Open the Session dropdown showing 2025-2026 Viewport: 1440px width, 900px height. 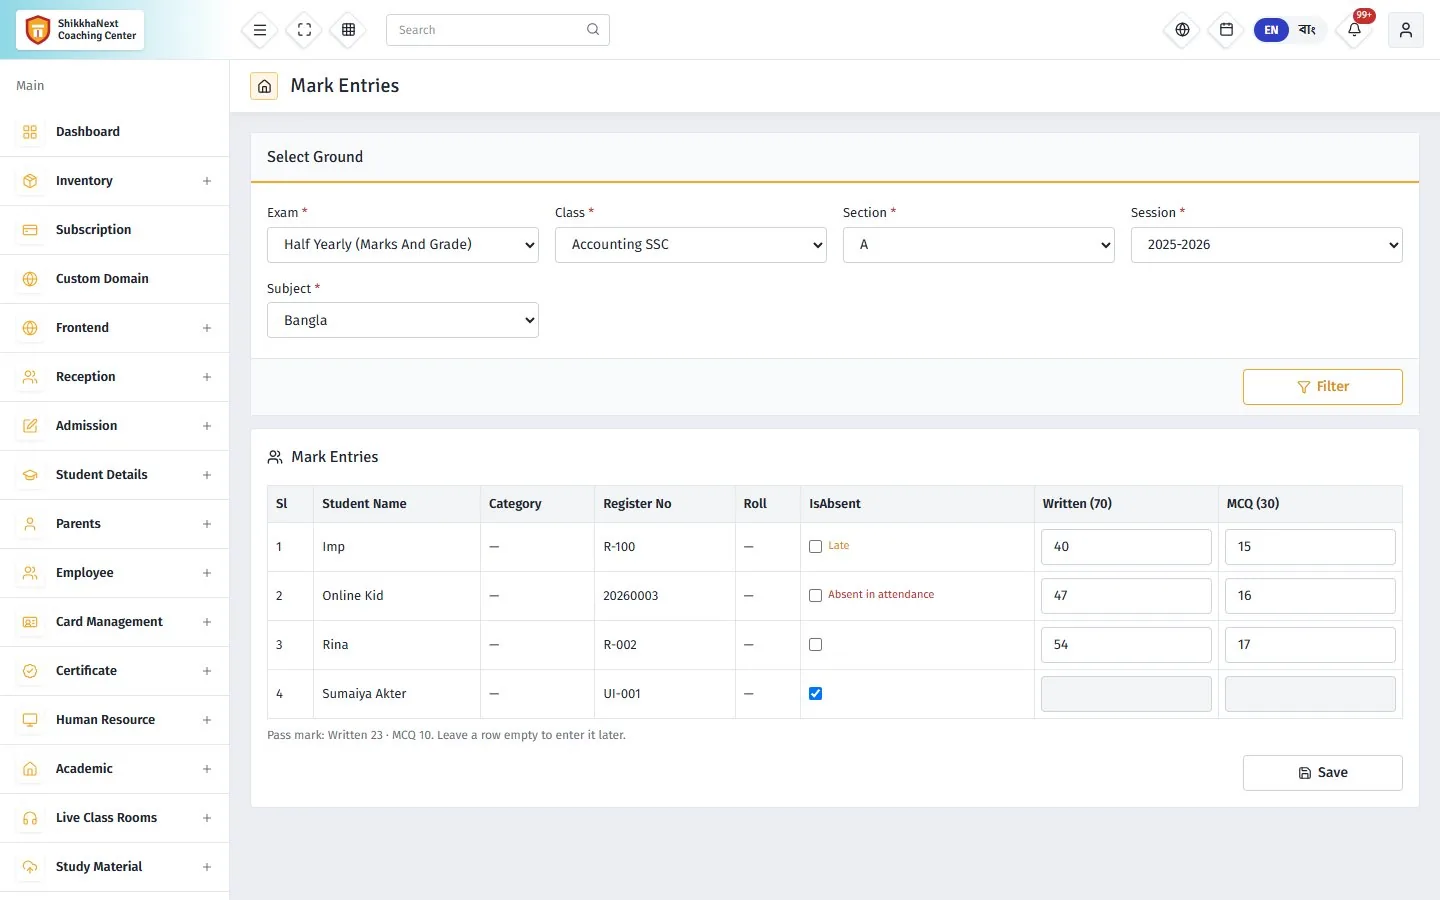click(x=1267, y=245)
